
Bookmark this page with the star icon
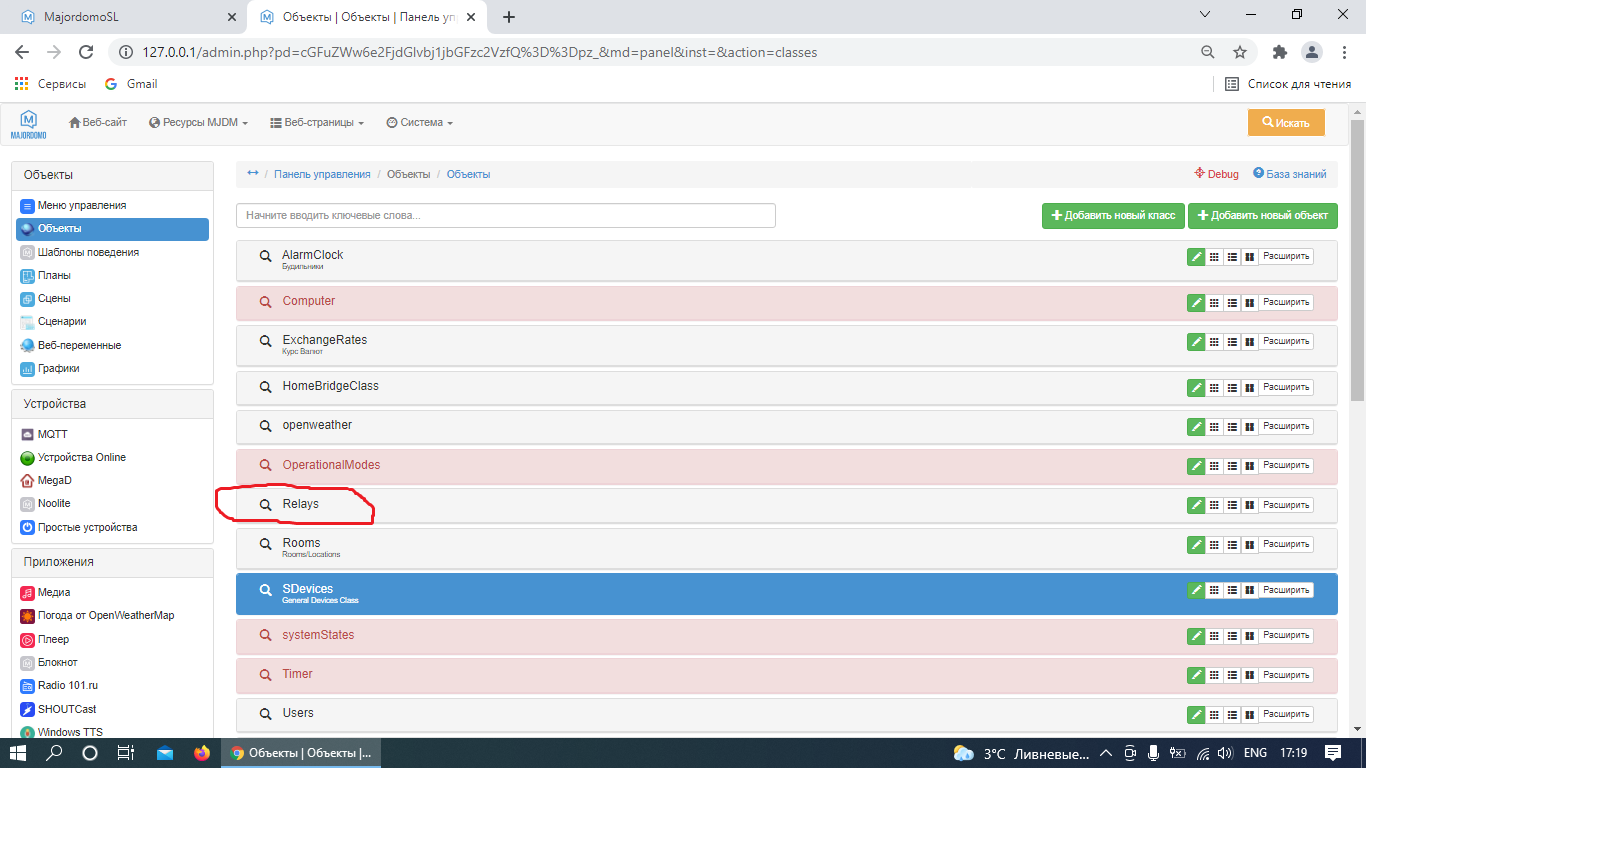coord(1240,52)
